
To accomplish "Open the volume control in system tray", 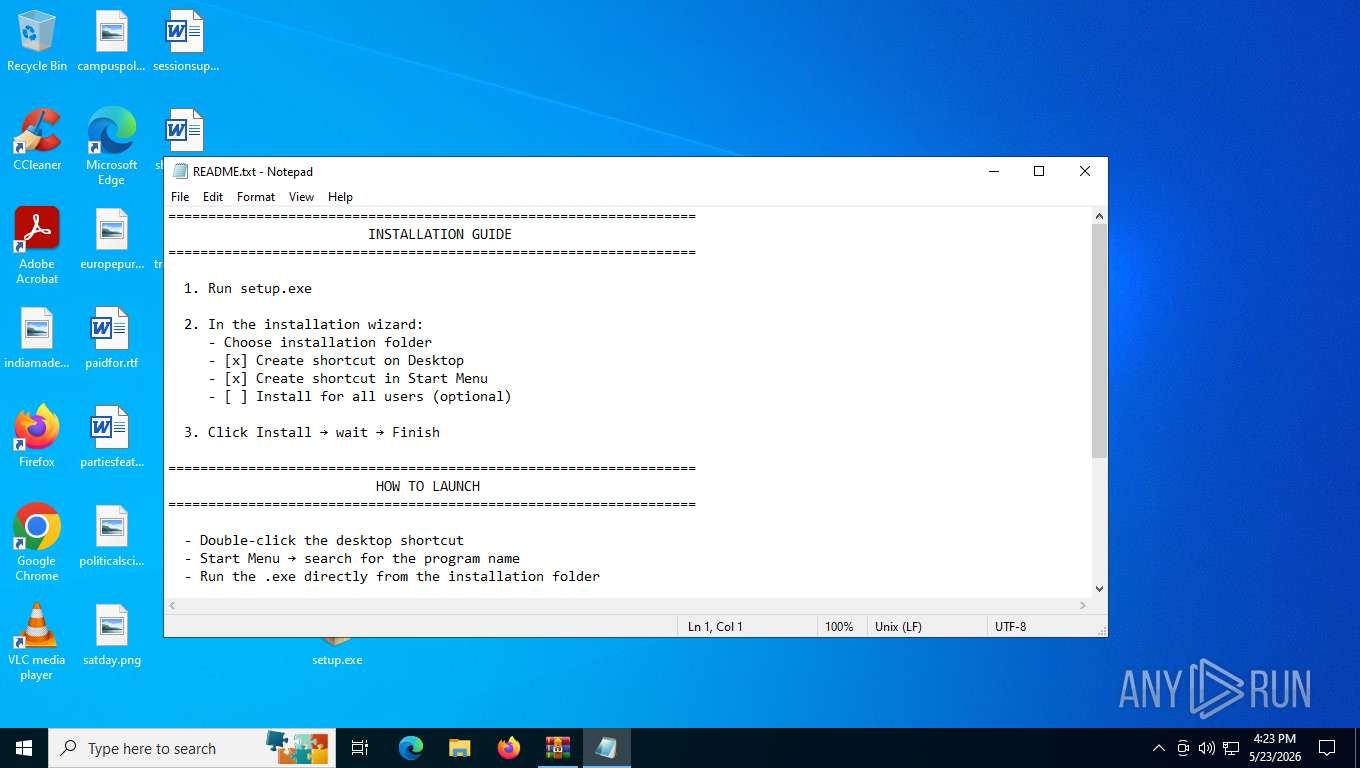I will pyautogui.click(x=1207, y=748).
